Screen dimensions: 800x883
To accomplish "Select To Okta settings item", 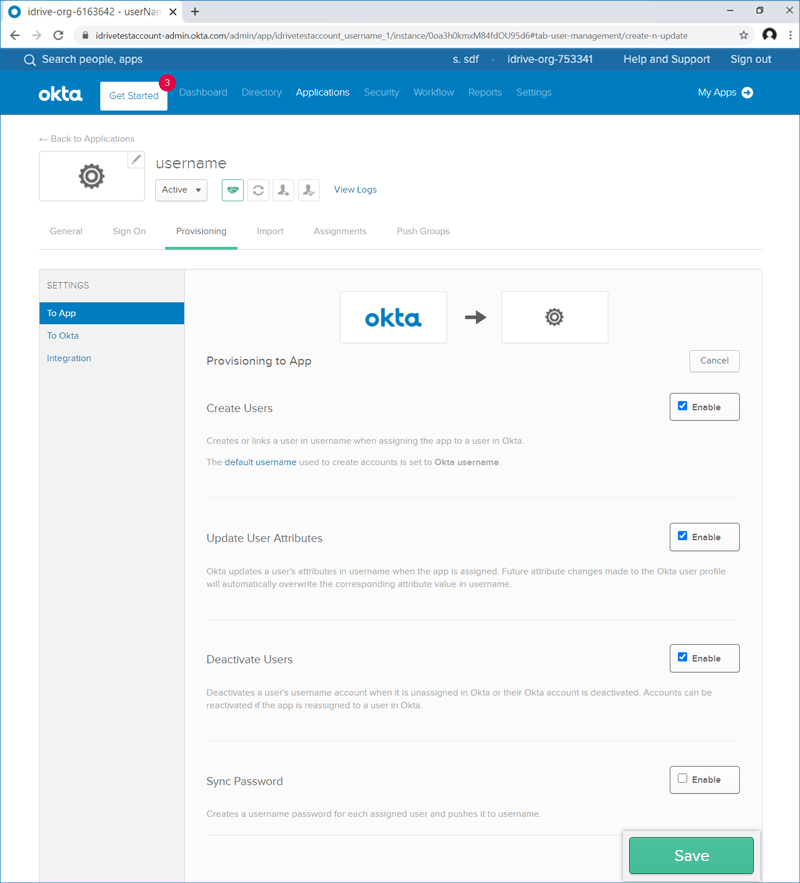I will pos(63,336).
